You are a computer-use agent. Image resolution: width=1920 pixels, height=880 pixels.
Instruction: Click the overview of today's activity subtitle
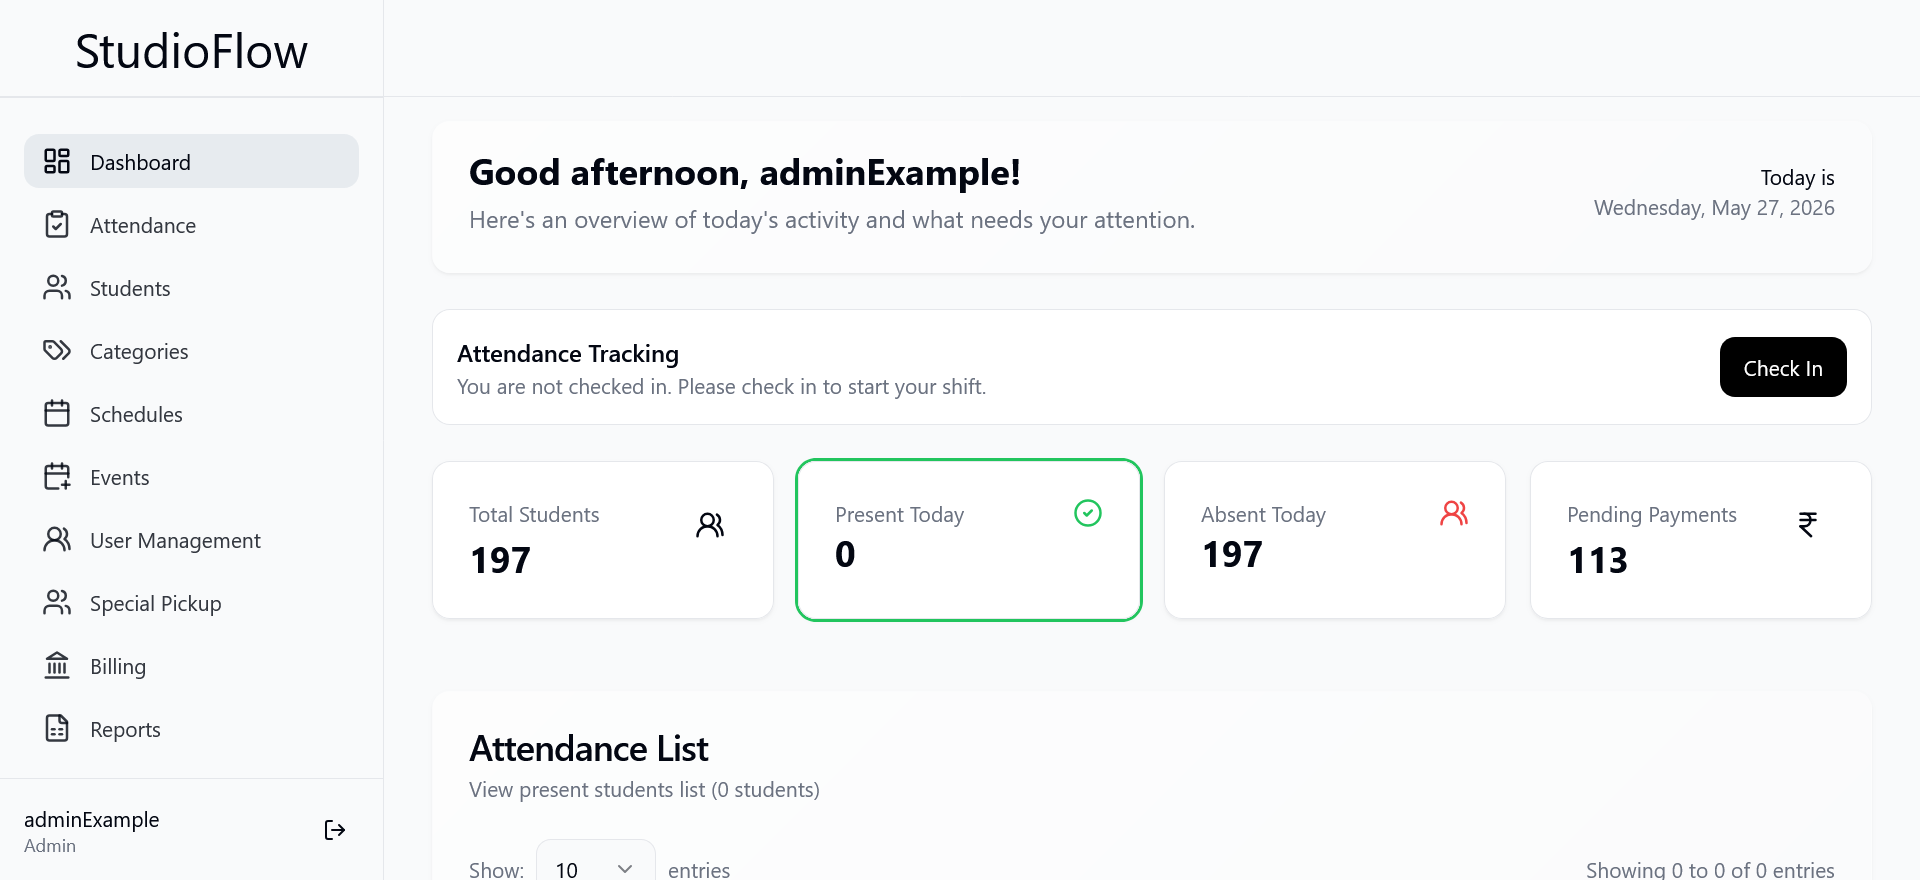tap(832, 220)
